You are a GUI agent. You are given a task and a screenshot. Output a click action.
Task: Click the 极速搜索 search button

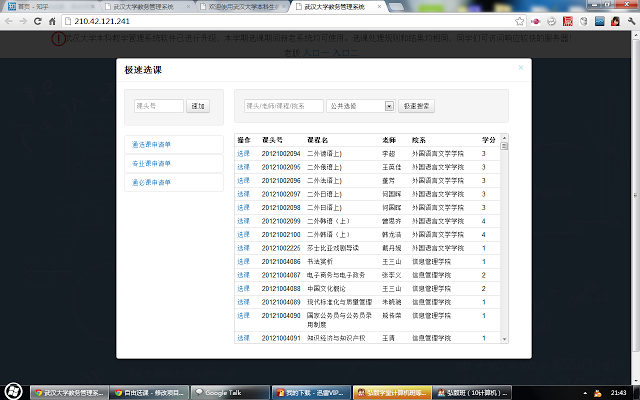[416, 106]
